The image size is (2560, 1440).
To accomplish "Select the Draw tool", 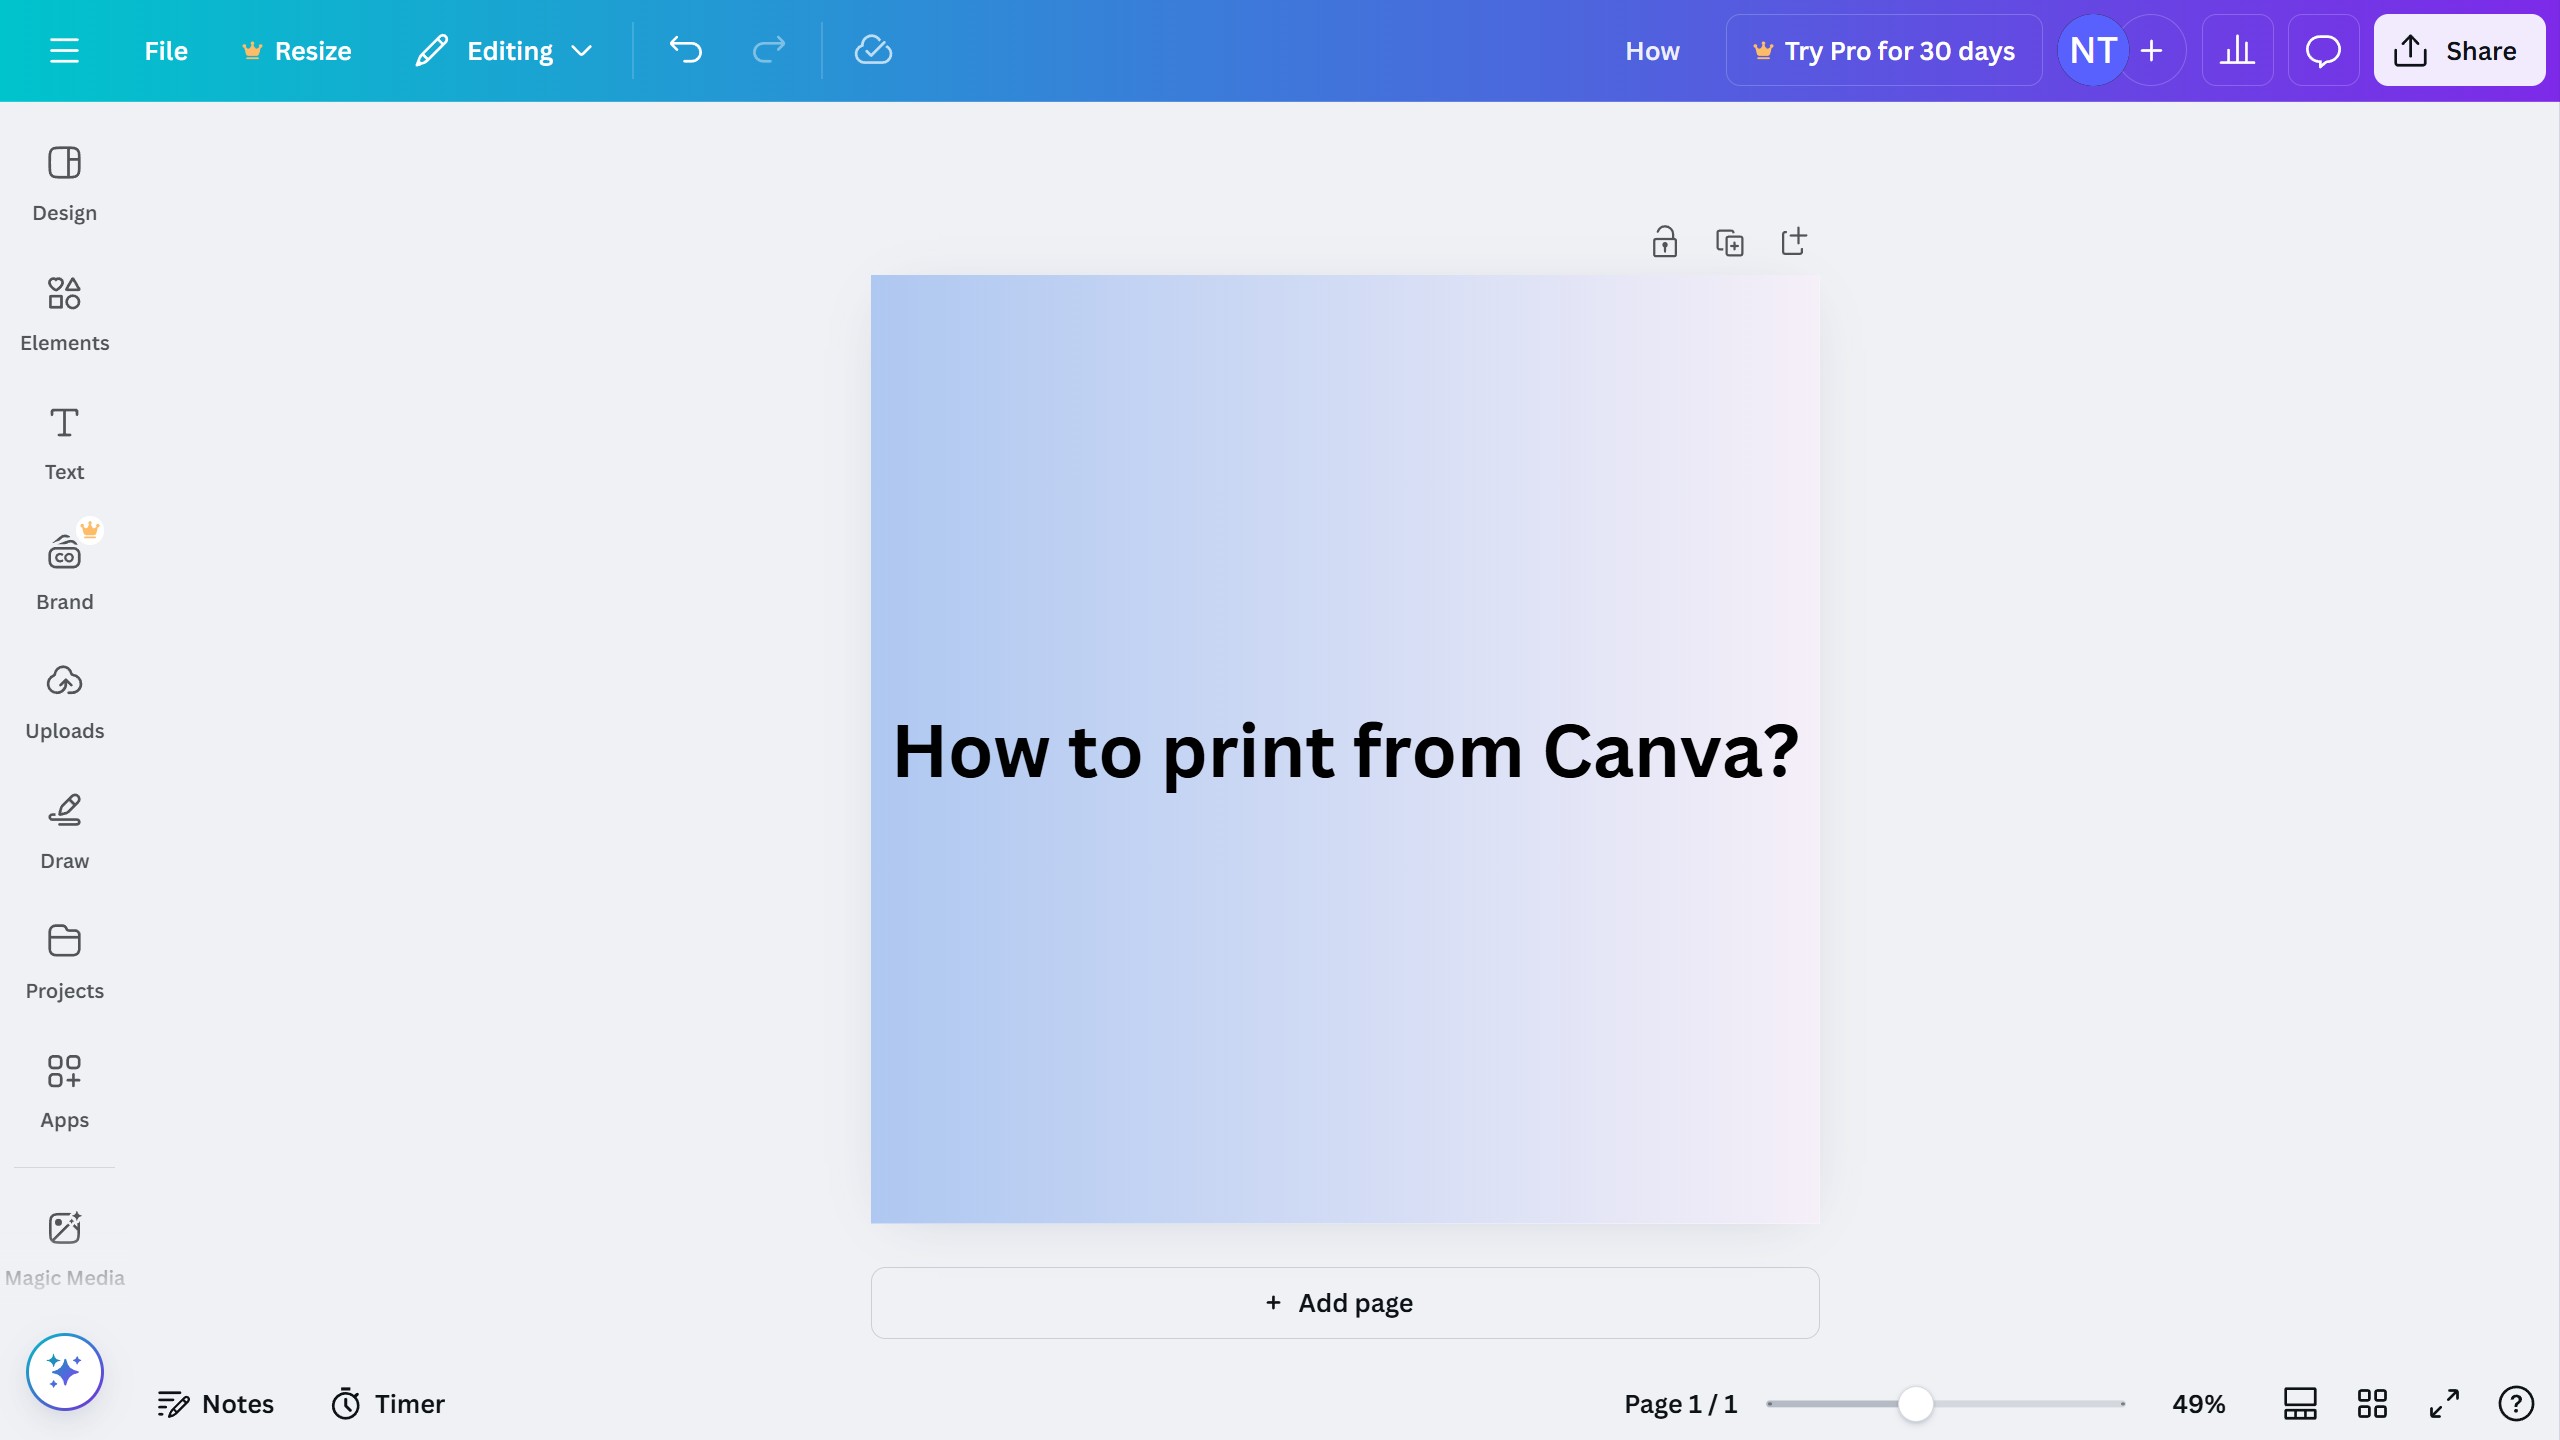I will (x=64, y=830).
